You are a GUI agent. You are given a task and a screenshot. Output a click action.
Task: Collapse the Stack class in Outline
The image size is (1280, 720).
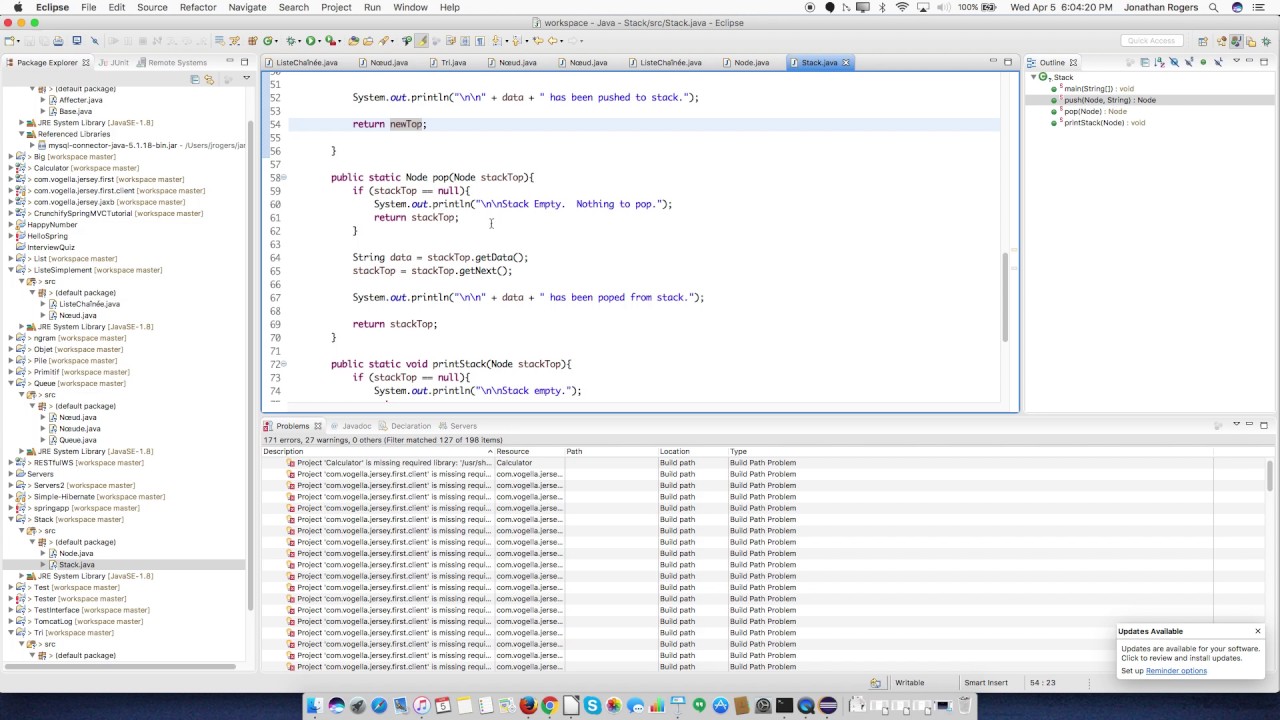[1033, 77]
